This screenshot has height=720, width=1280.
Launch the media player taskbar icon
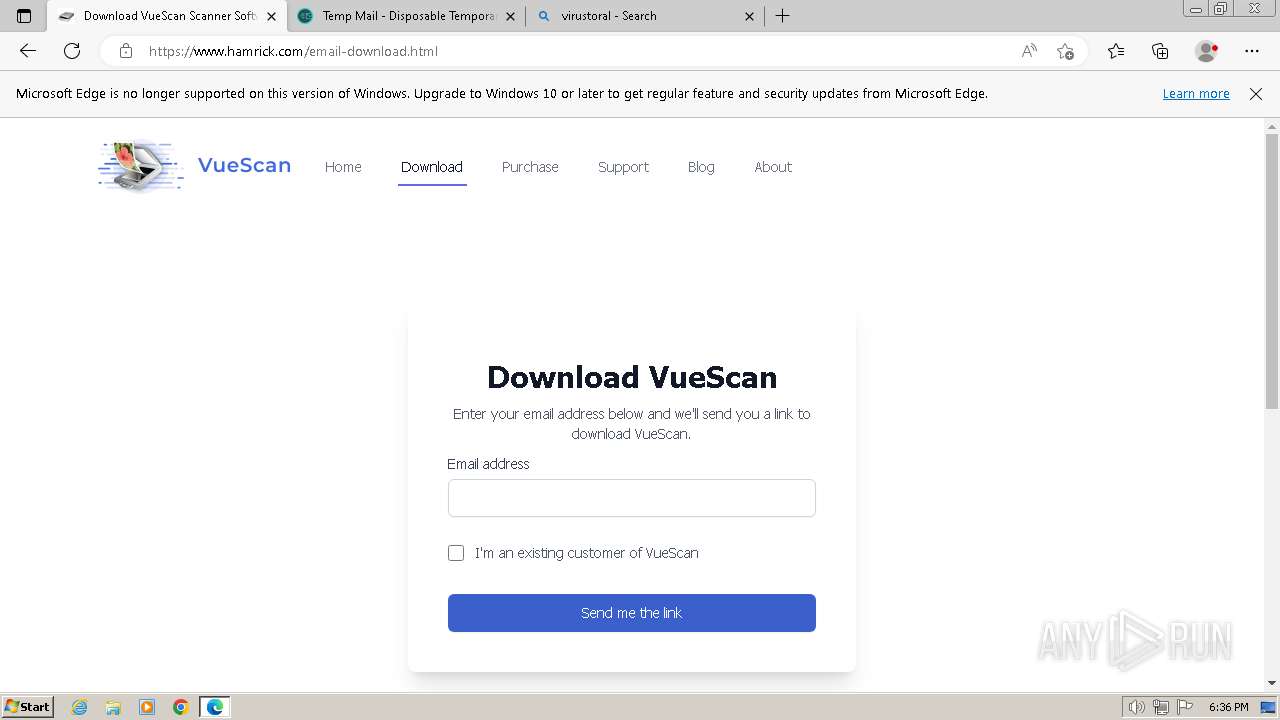click(x=147, y=707)
